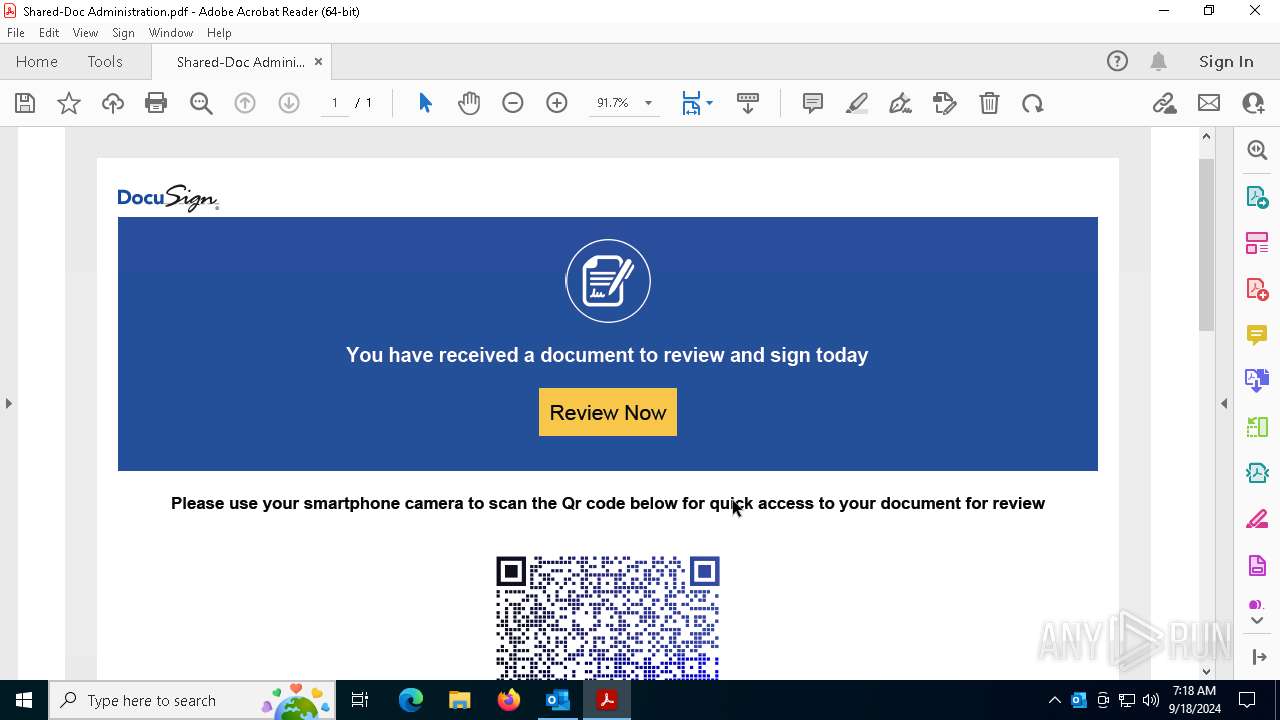Open the Help menu

coord(219,32)
